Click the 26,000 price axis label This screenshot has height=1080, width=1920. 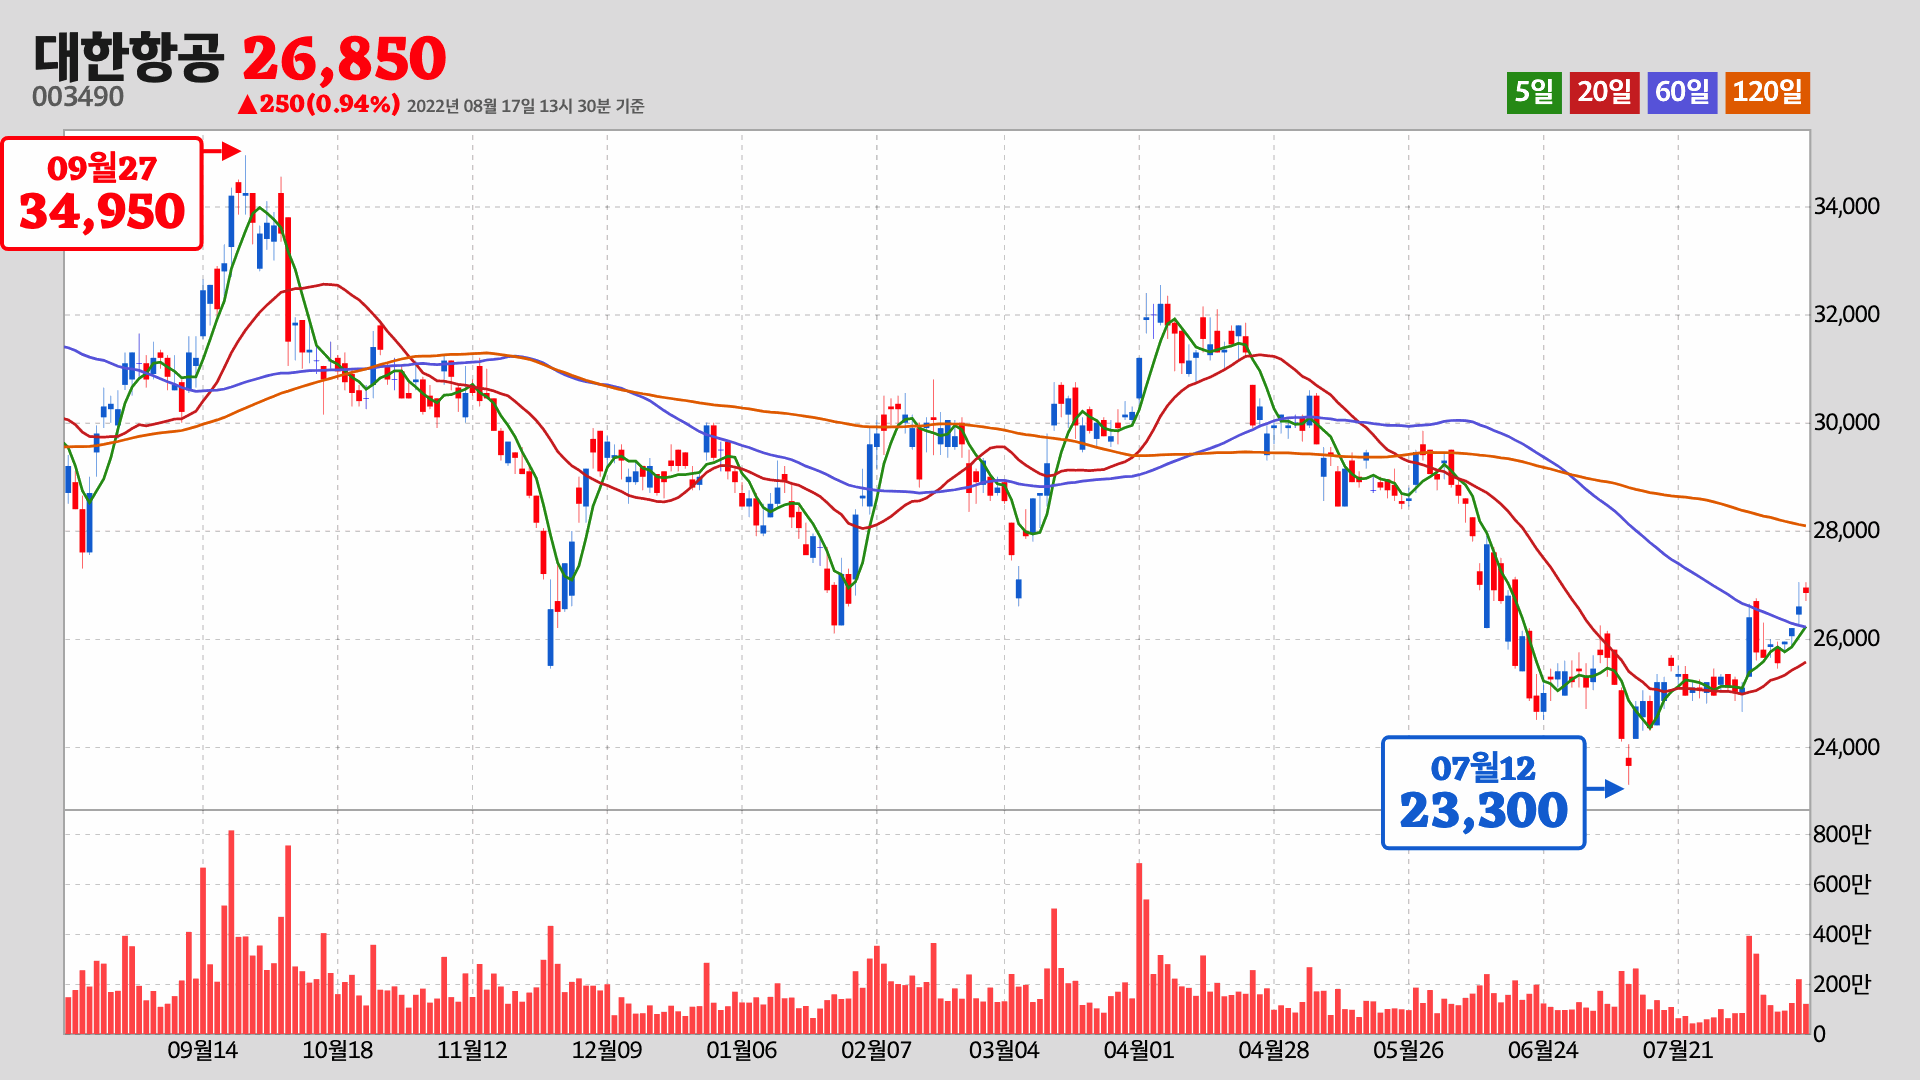click(x=1846, y=639)
